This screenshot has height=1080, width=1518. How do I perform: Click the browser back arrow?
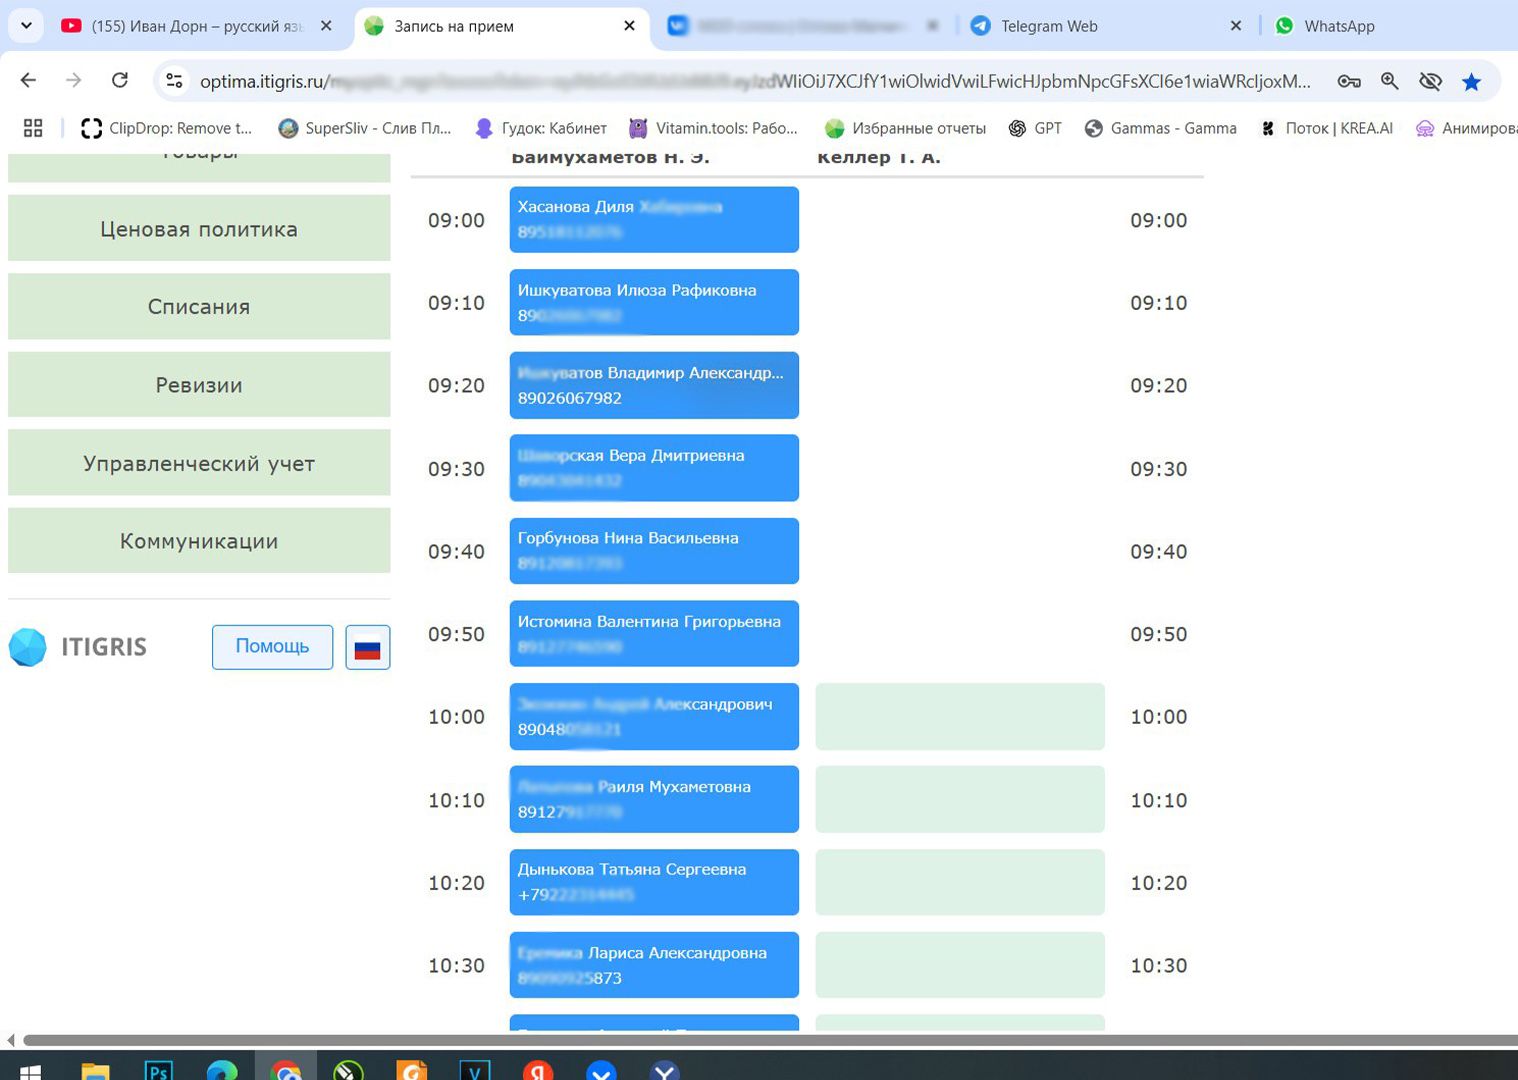click(x=28, y=81)
